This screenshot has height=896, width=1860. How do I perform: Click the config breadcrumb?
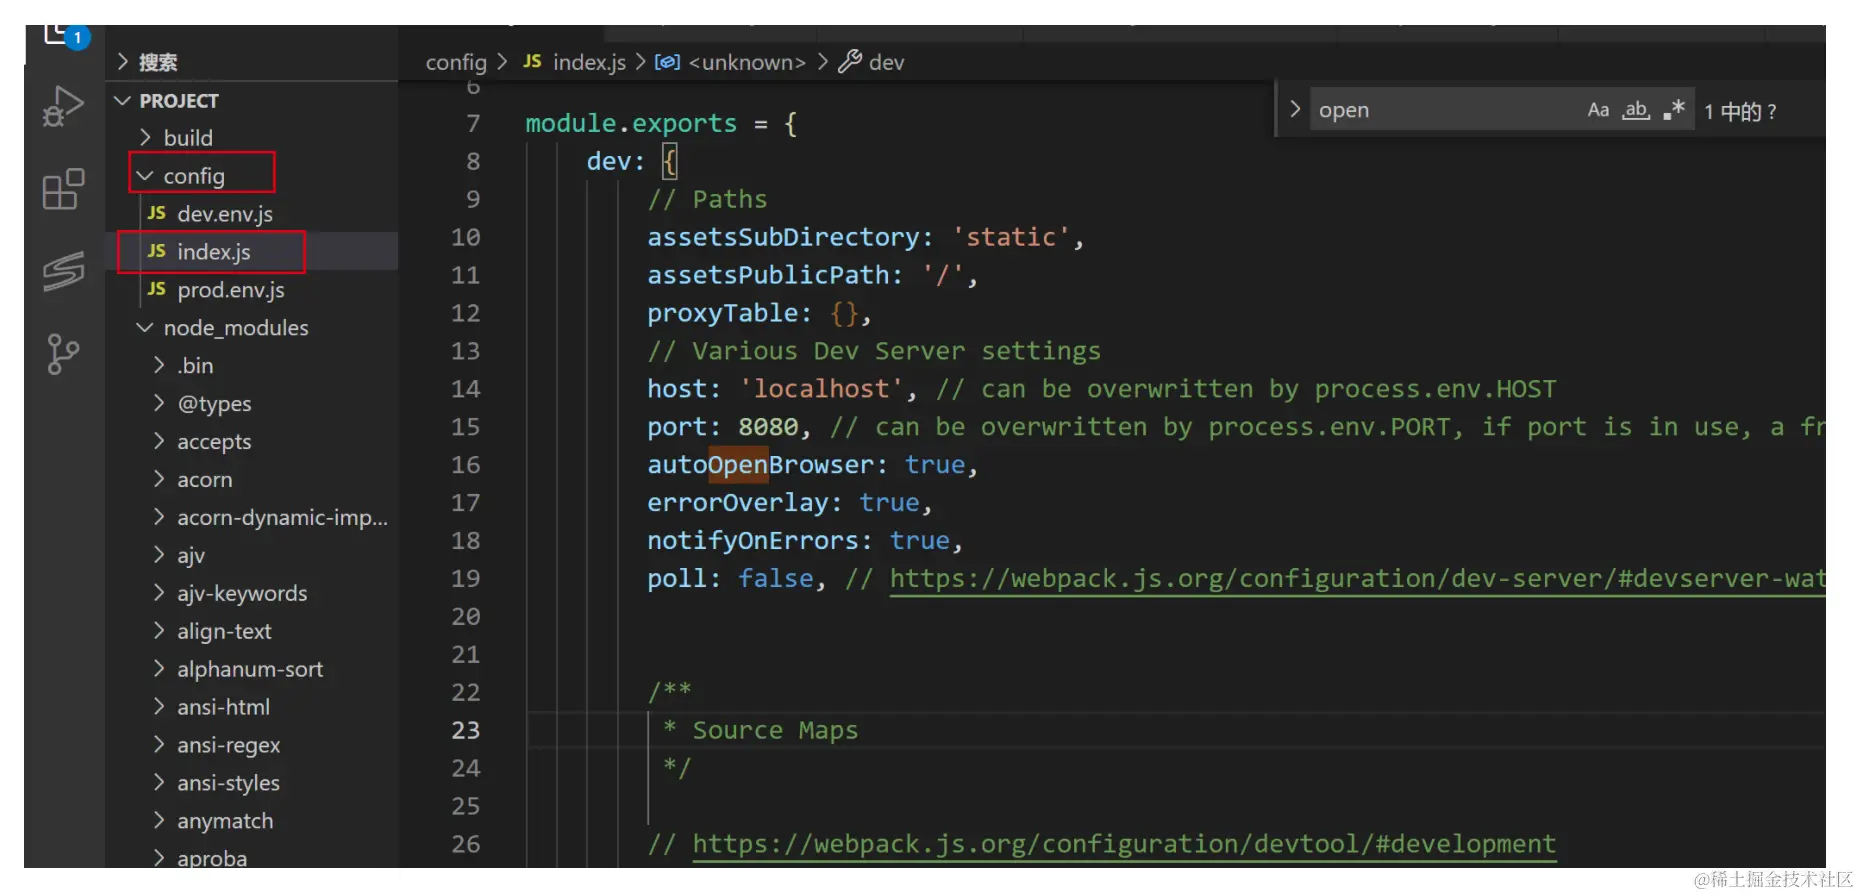(x=456, y=62)
